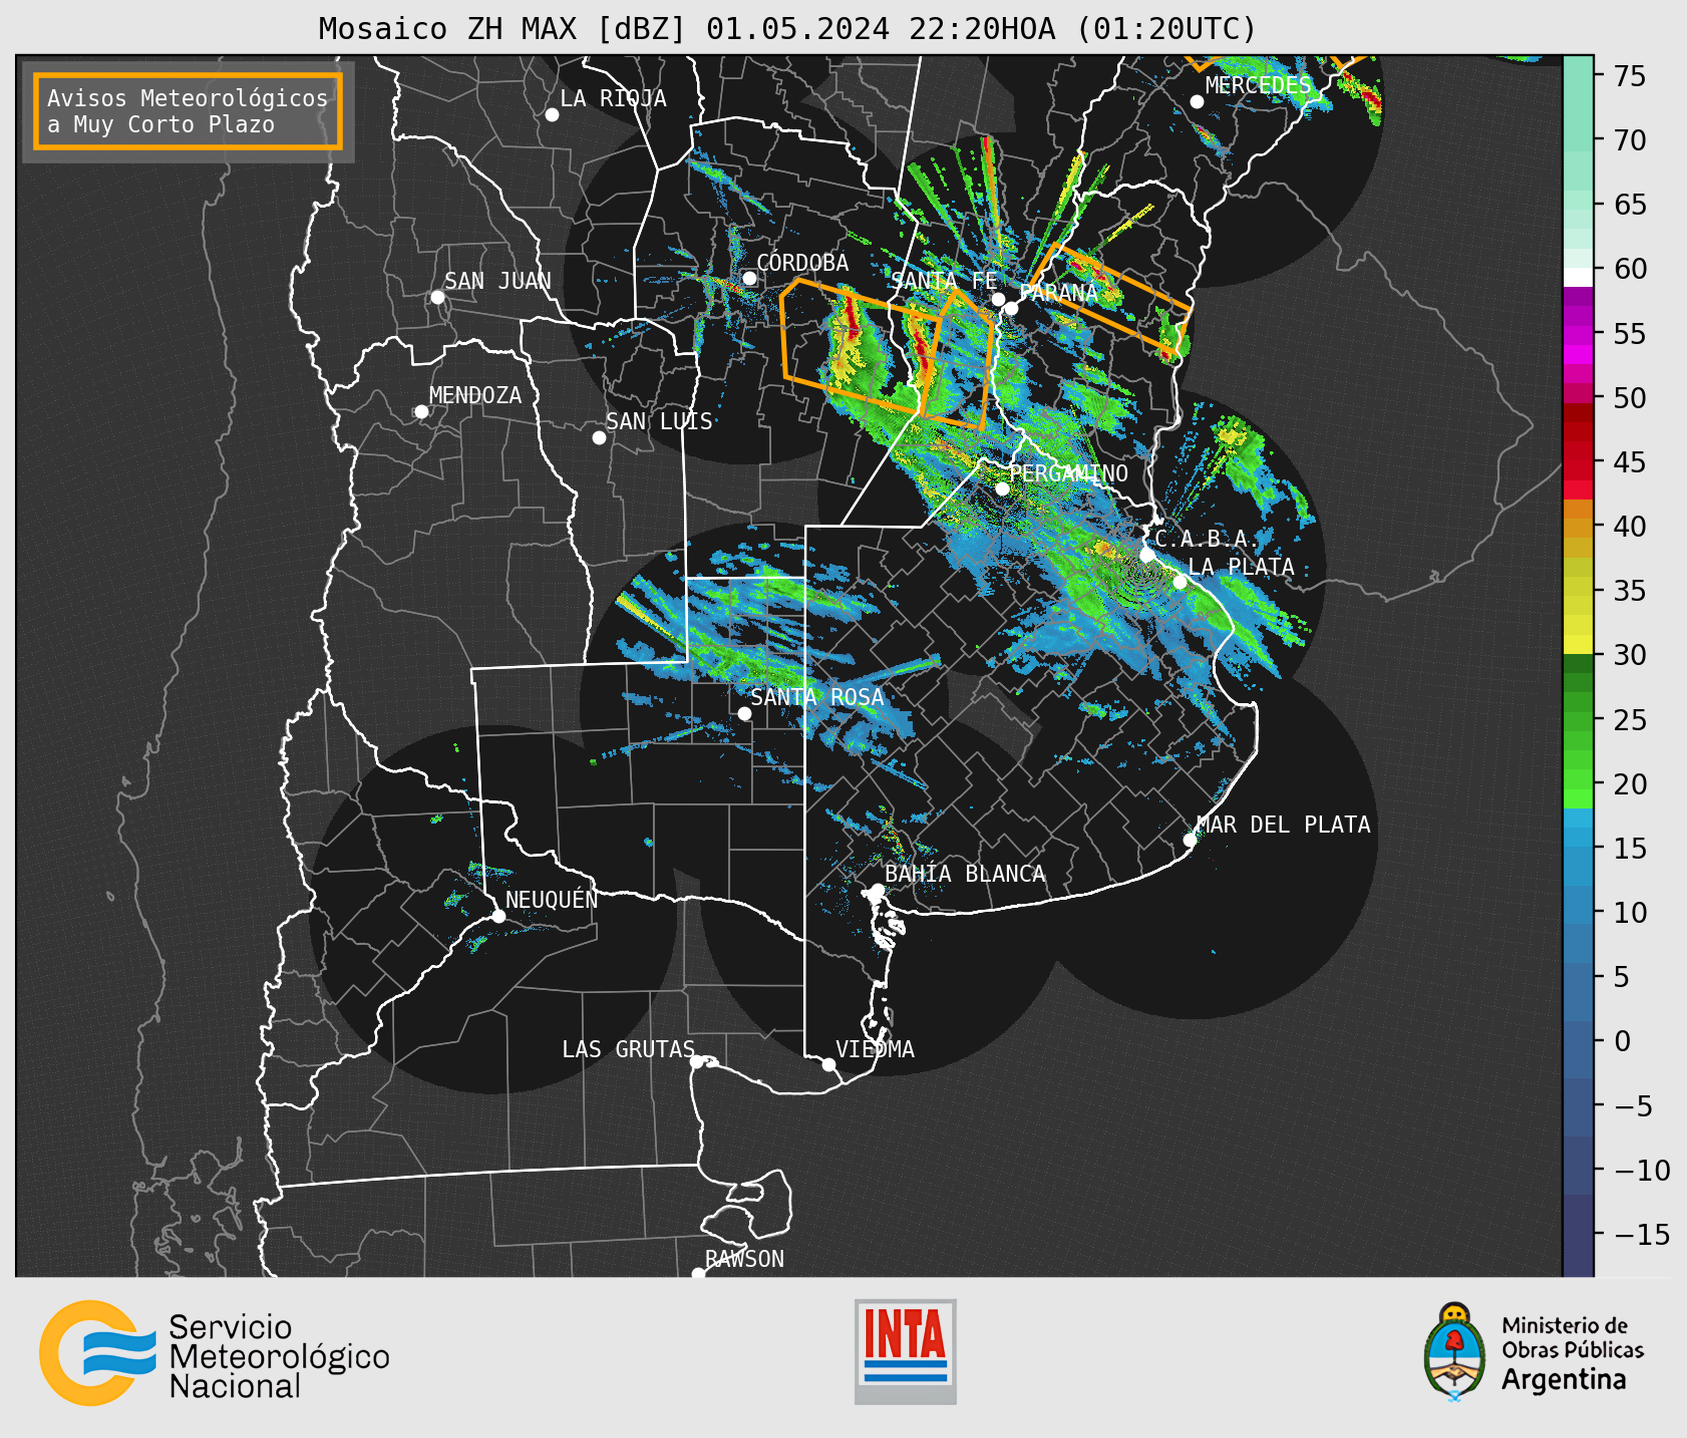Click the Paraná city marker dot
1687x1438 pixels.
1011,308
